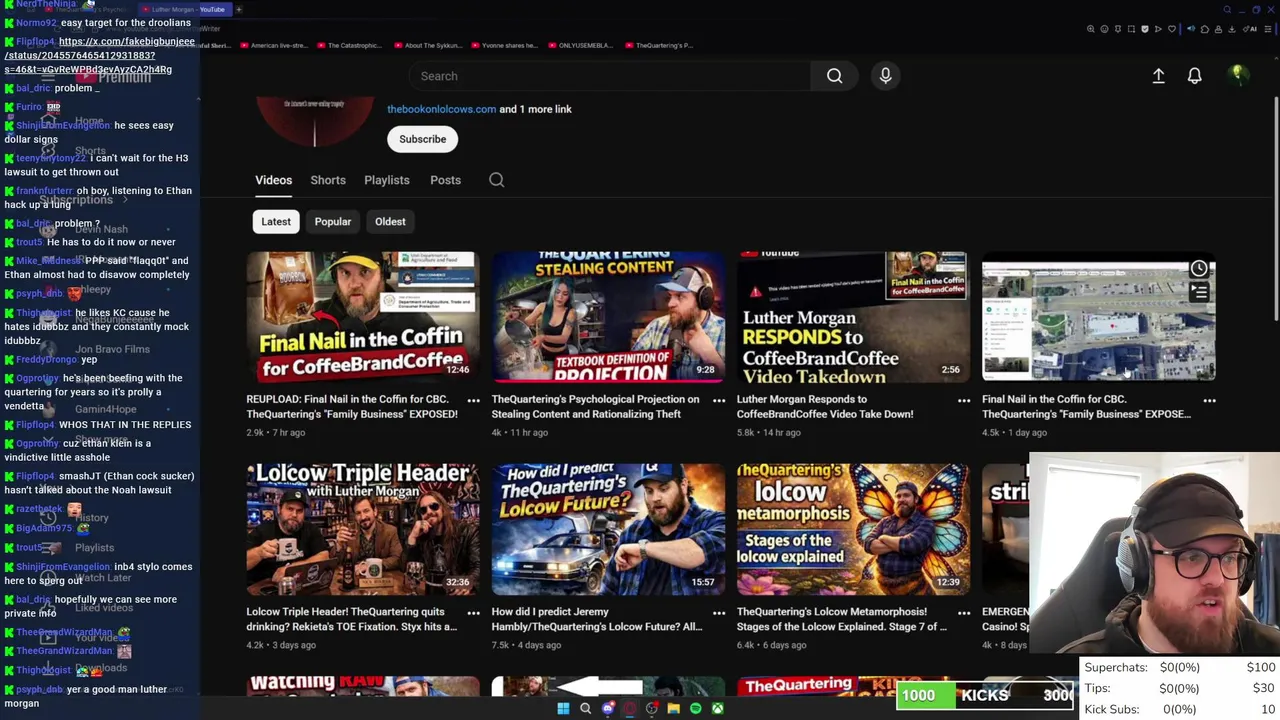Open options menu for Lolcow Metamorphosis video

tap(964, 612)
